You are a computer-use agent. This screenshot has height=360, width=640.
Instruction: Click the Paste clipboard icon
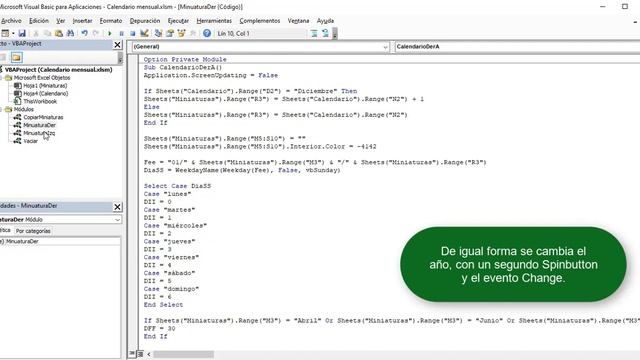click(59, 33)
